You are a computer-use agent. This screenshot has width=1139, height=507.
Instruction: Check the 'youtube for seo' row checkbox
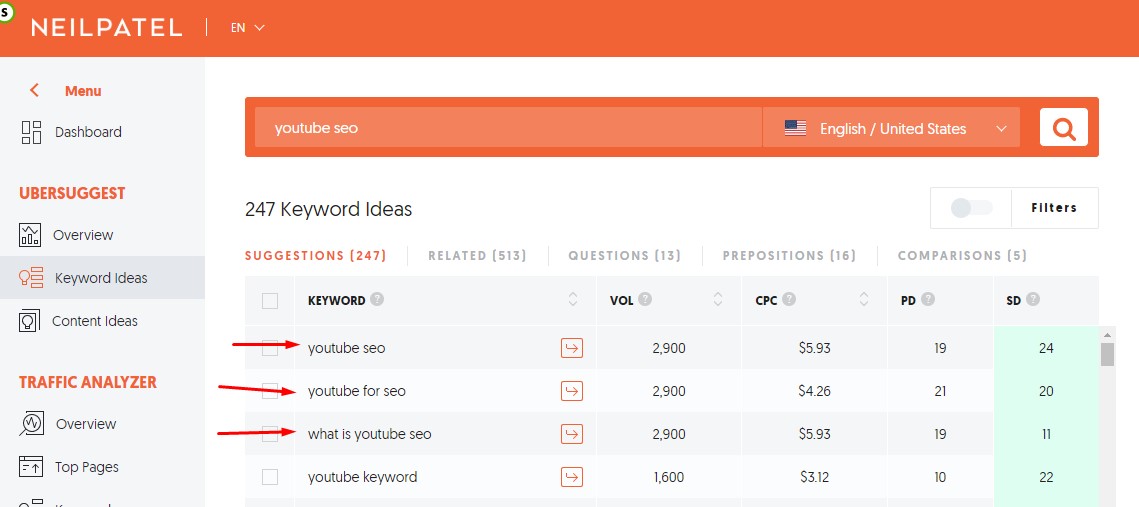pyautogui.click(x=269, y=392)
